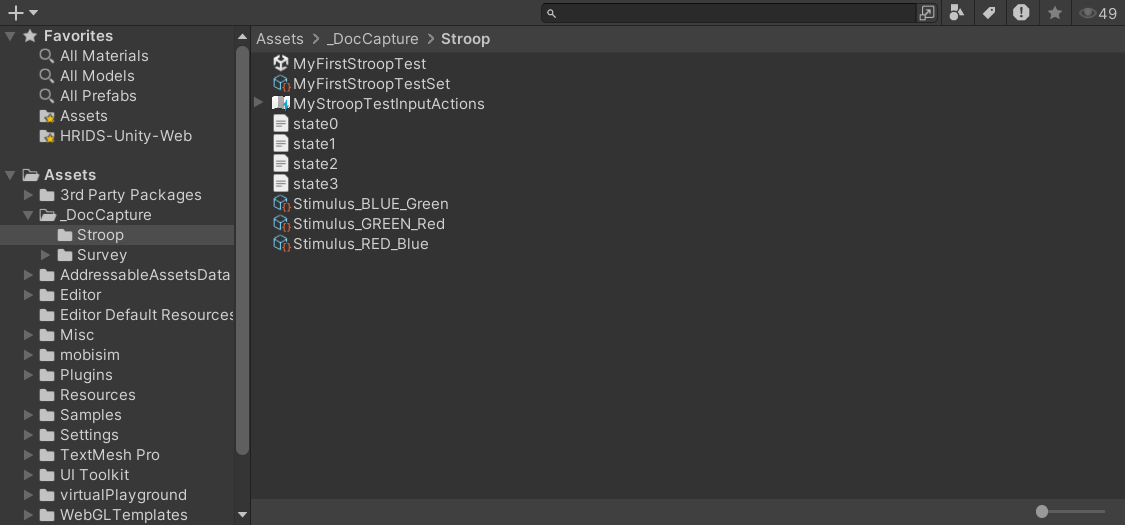The width and height of the screenshot is (1125, 525).
Task: Open Search by Label tag icon
Action: tap(989, 13)
